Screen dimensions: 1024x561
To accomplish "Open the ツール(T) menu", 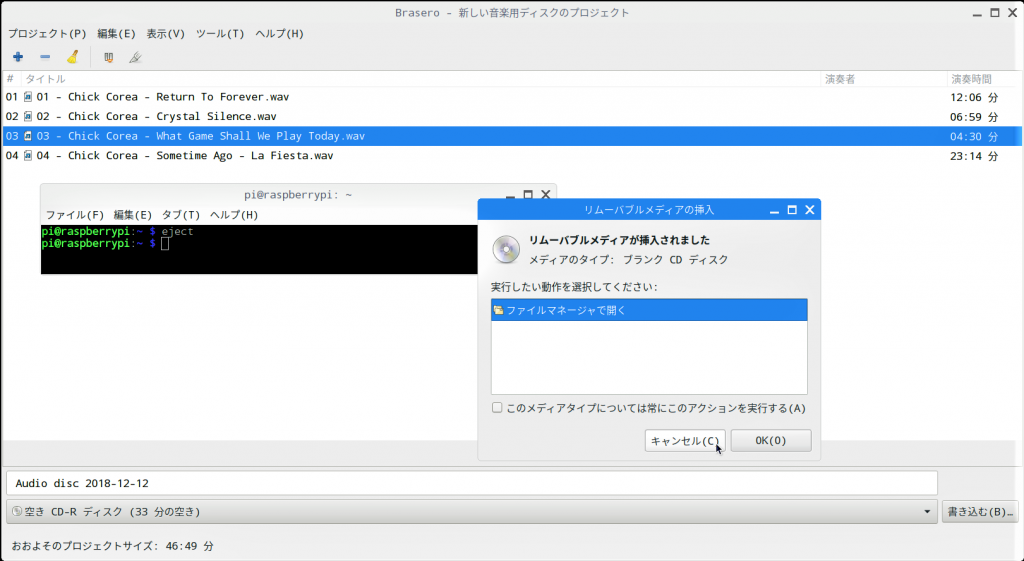I will point(220,33).
